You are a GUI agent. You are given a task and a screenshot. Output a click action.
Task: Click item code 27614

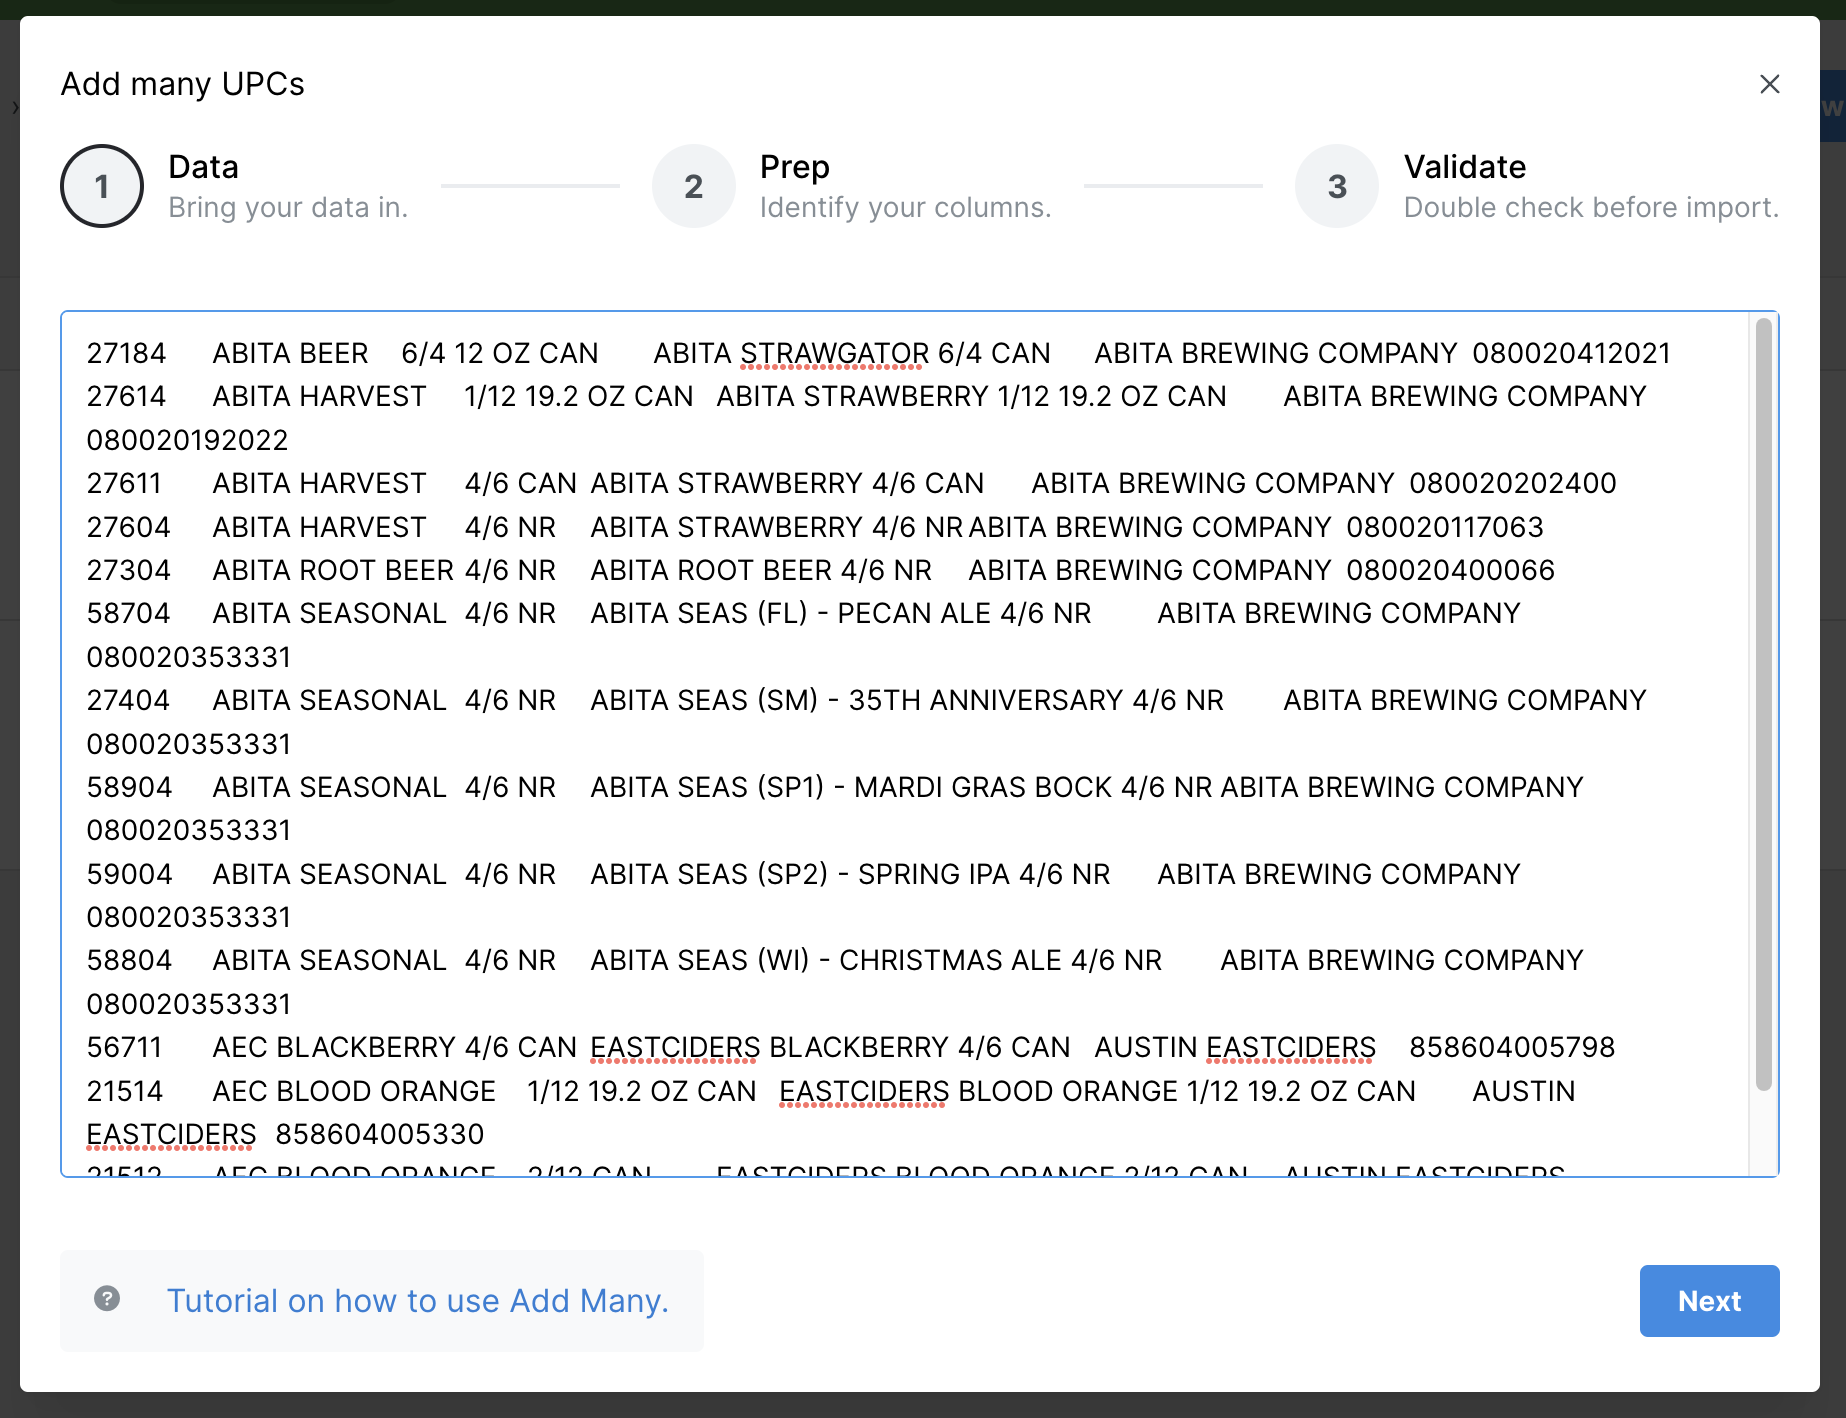coord(126,397)
